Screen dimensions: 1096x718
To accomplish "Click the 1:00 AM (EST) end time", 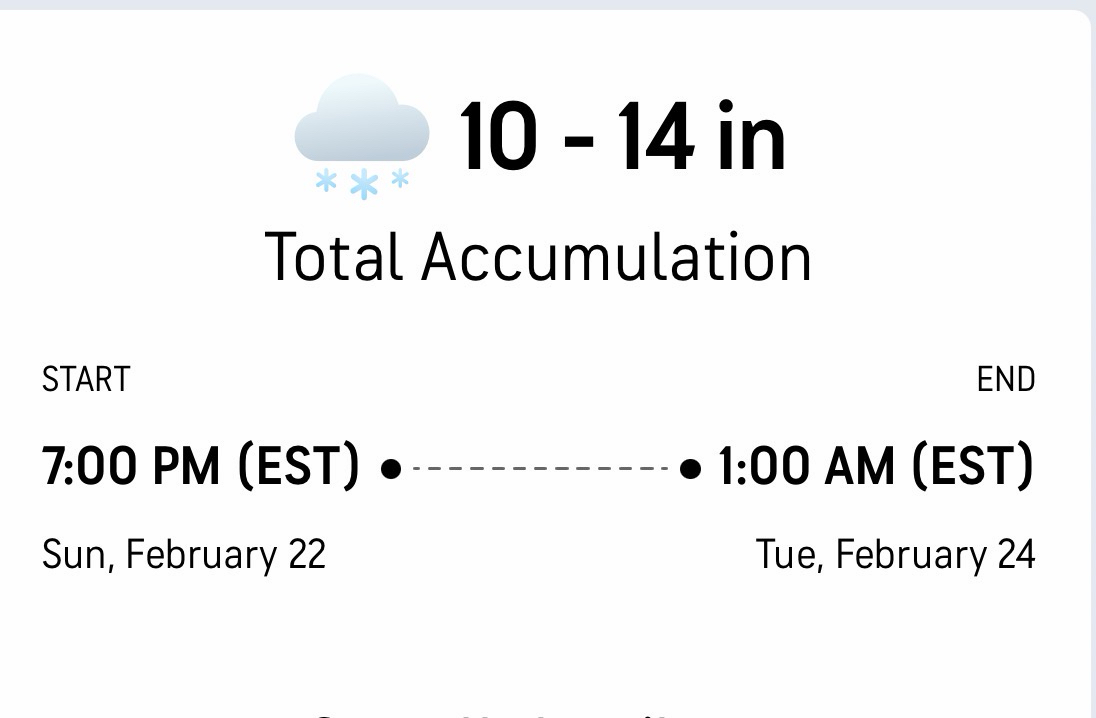I will click(x=876, y=466).
